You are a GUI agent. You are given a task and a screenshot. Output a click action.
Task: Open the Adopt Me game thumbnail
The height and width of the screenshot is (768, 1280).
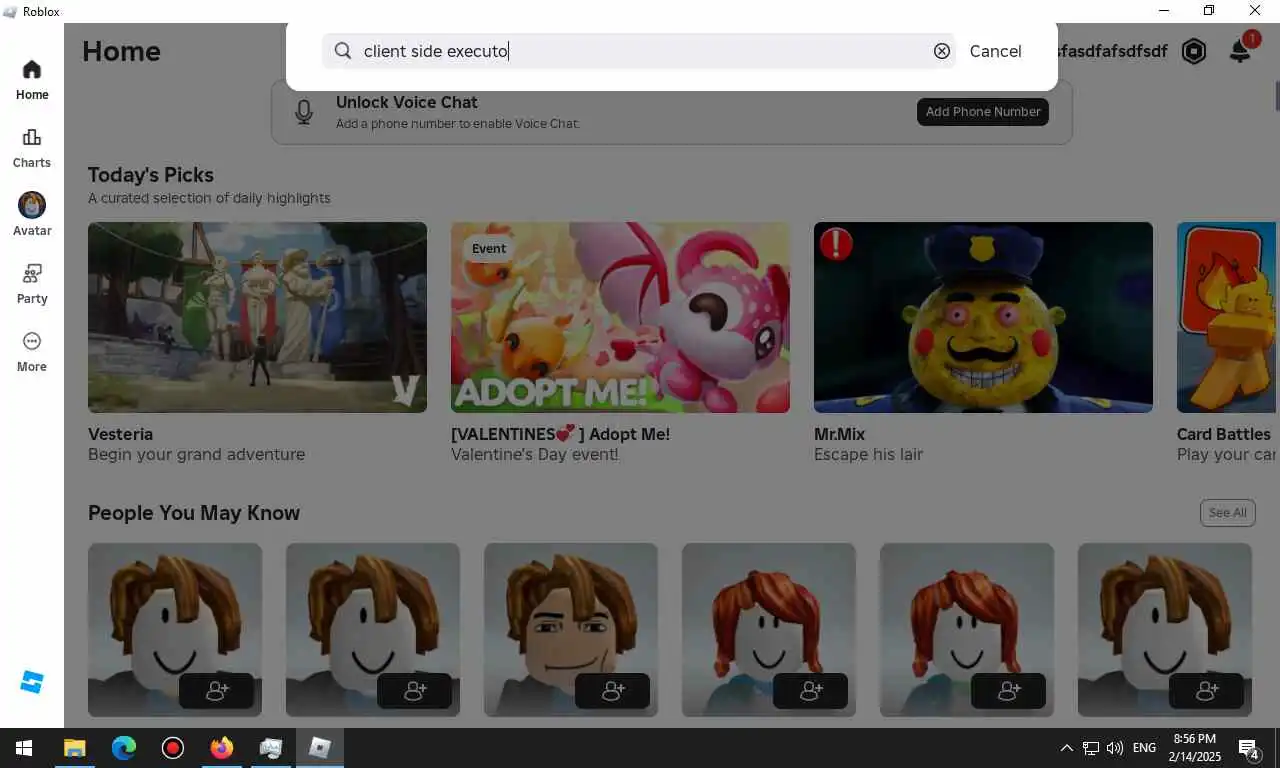[x=620, y=317]
